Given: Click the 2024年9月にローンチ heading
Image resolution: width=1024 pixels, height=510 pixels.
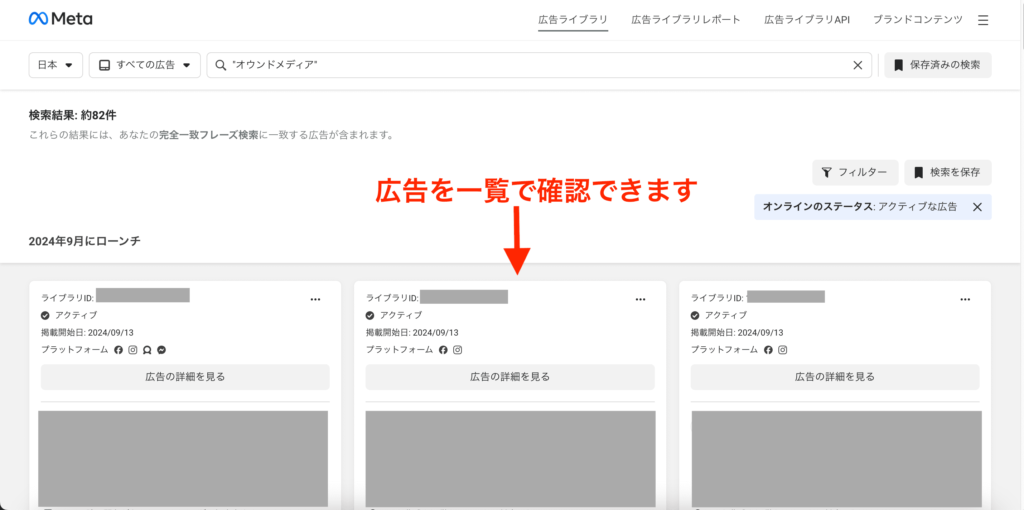Looking at the screenshot, I should [85, 241].
